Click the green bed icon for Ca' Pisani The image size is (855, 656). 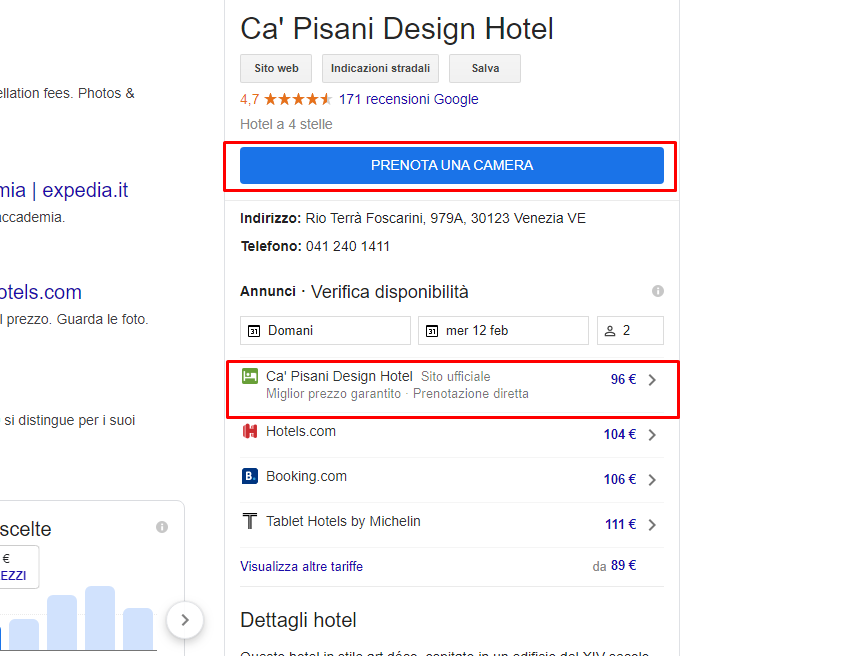[250, 376]
